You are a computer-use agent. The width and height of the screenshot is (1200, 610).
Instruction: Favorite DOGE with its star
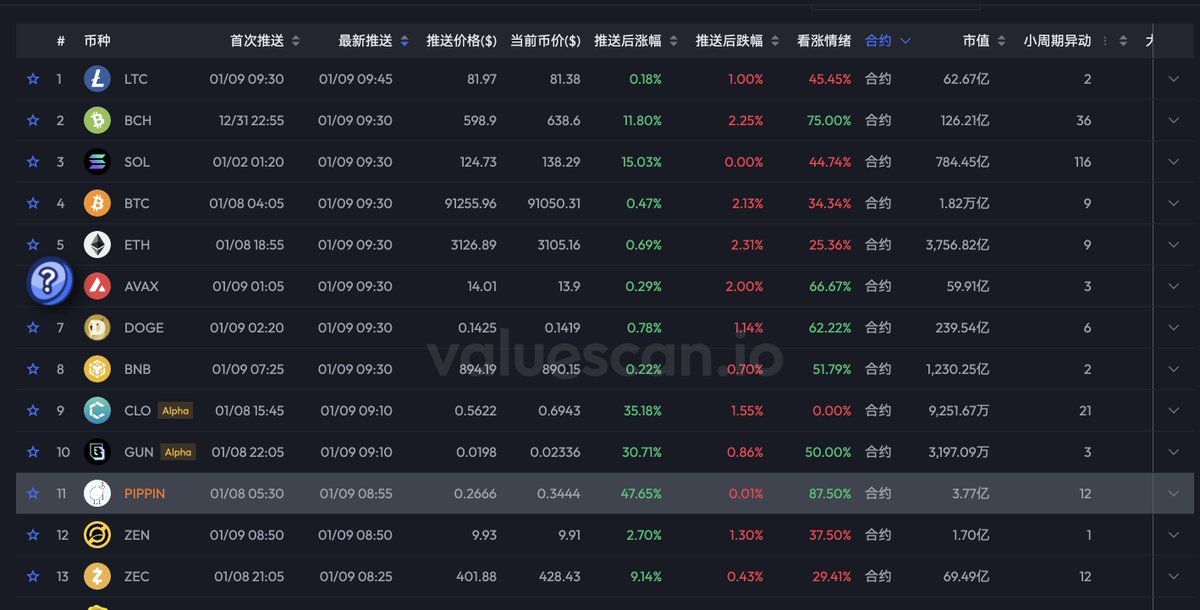tap(33, 328)
